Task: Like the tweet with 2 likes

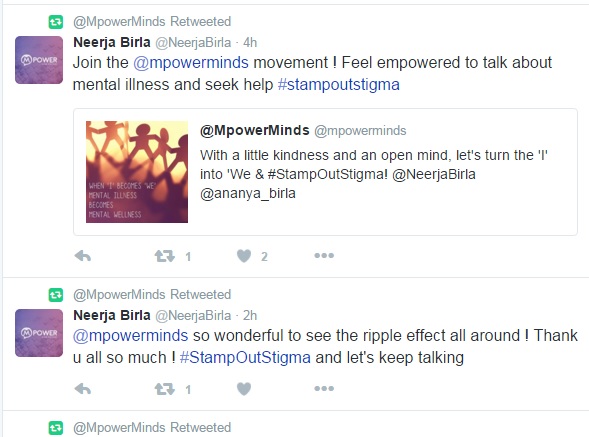Action: (244, 256)
